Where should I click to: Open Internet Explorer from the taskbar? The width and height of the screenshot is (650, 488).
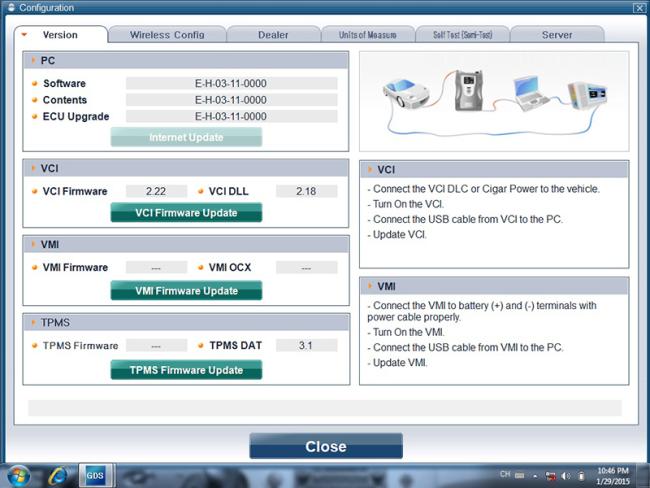[x=58, y=475]
